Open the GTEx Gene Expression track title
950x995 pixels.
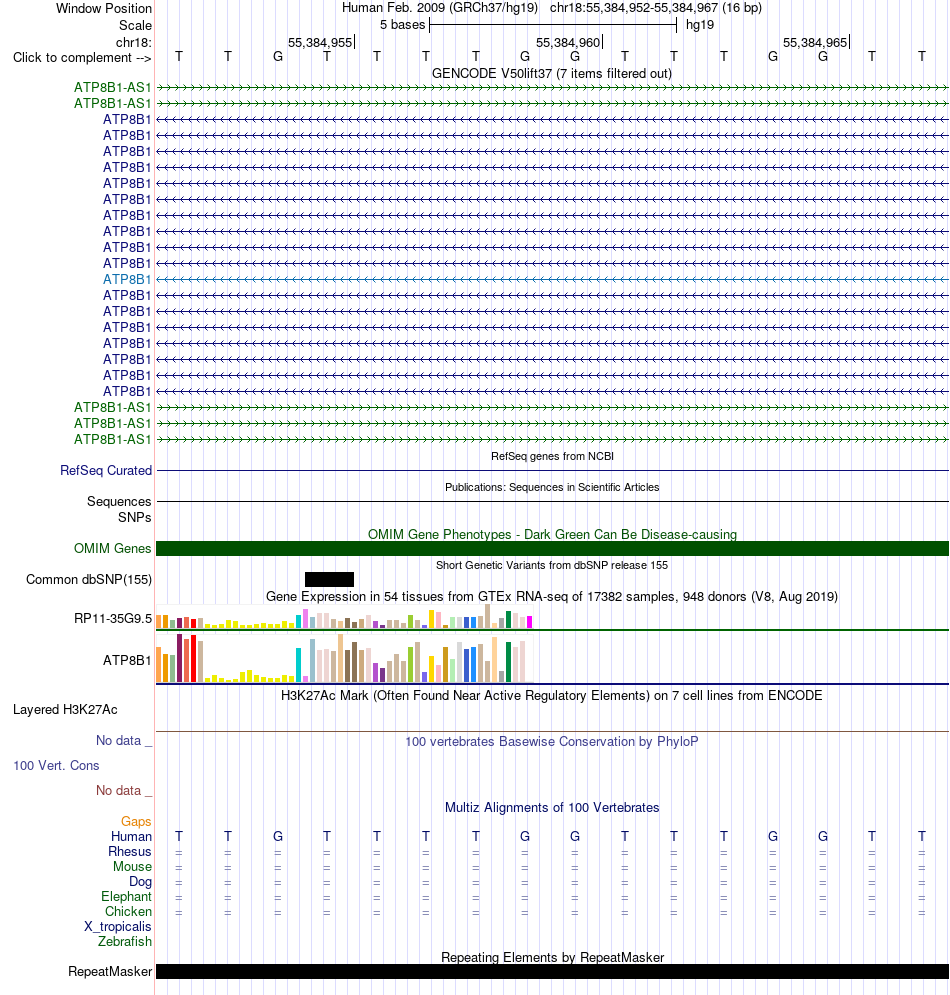click(x=551, y=596)
